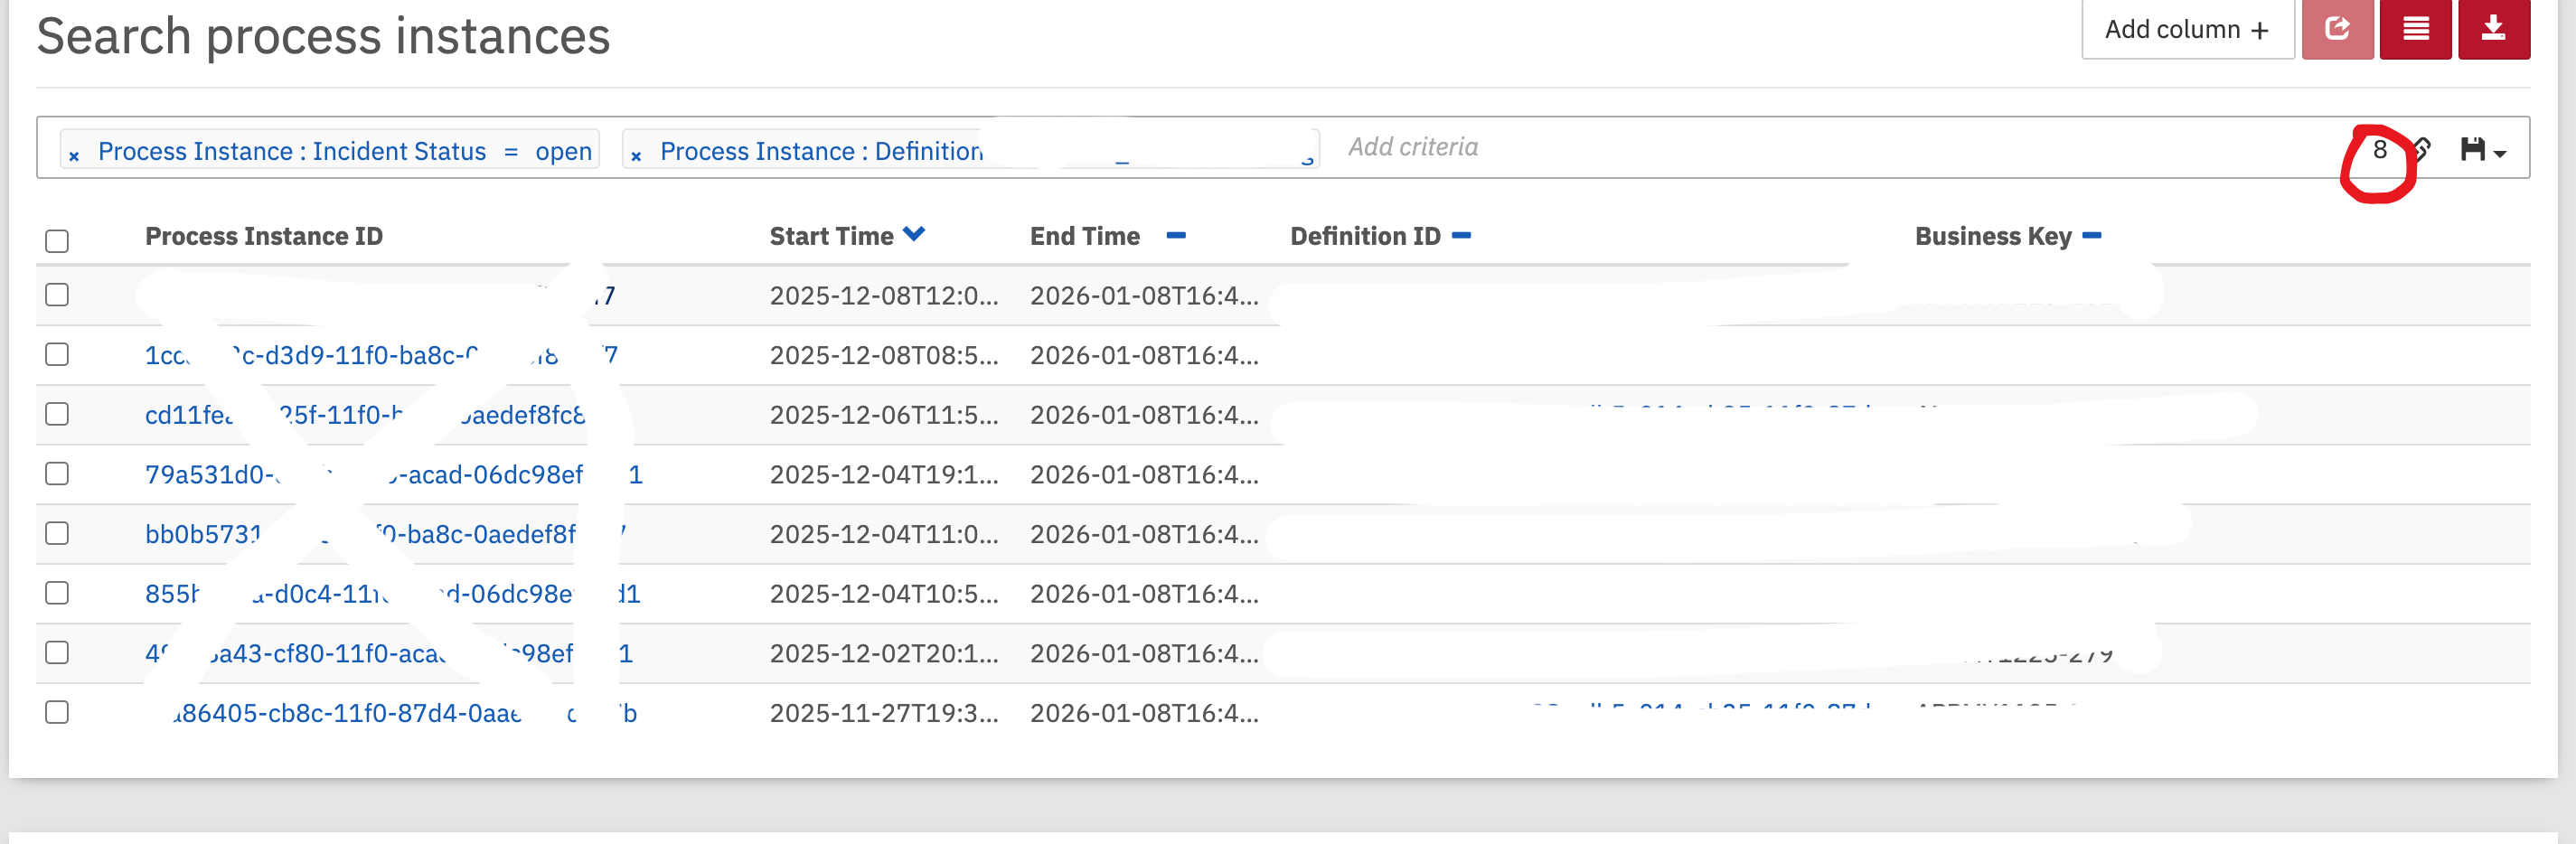Open the Incident Status operator dropdown showing 'open'
This screenshot has width=2576, height=844.
coord(566,151)
